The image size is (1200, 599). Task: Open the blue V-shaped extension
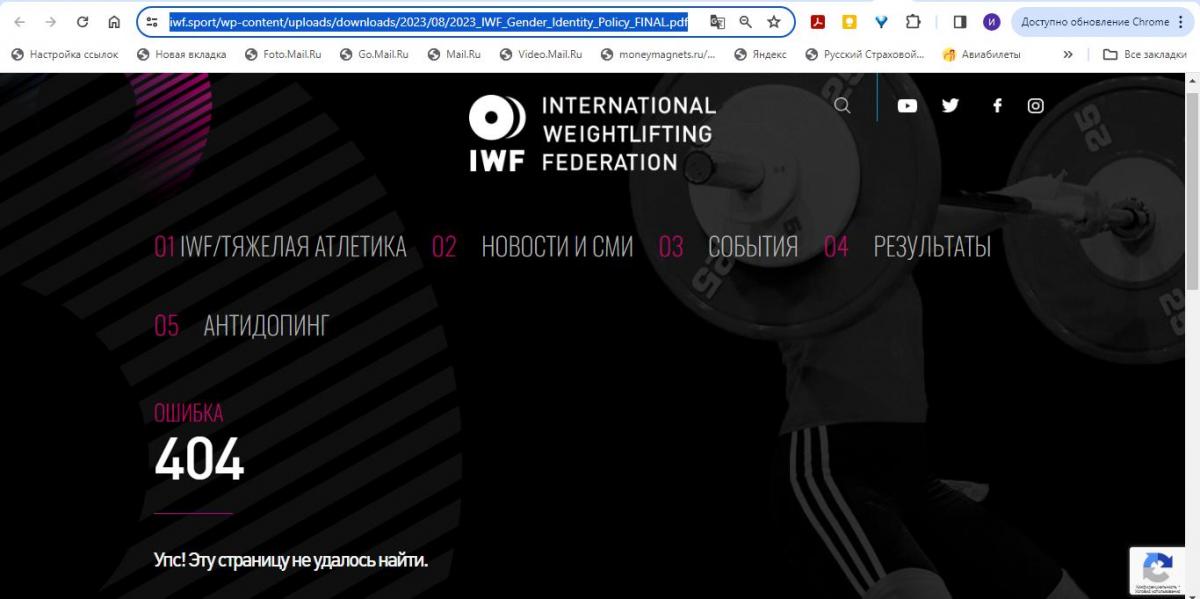881,22
